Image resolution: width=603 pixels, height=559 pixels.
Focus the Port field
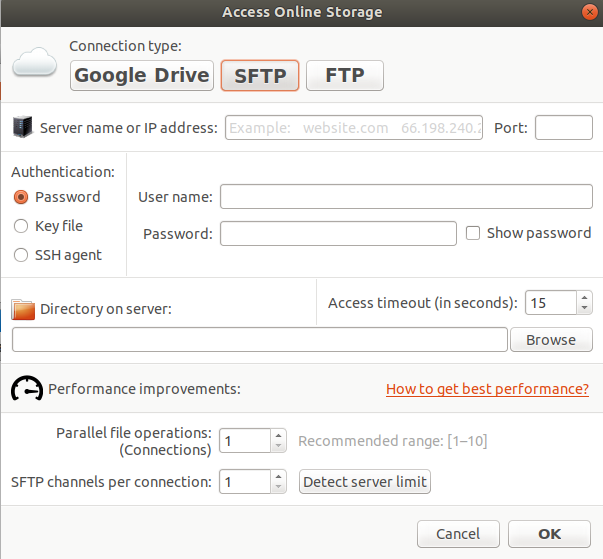click(x=564, y=128)
